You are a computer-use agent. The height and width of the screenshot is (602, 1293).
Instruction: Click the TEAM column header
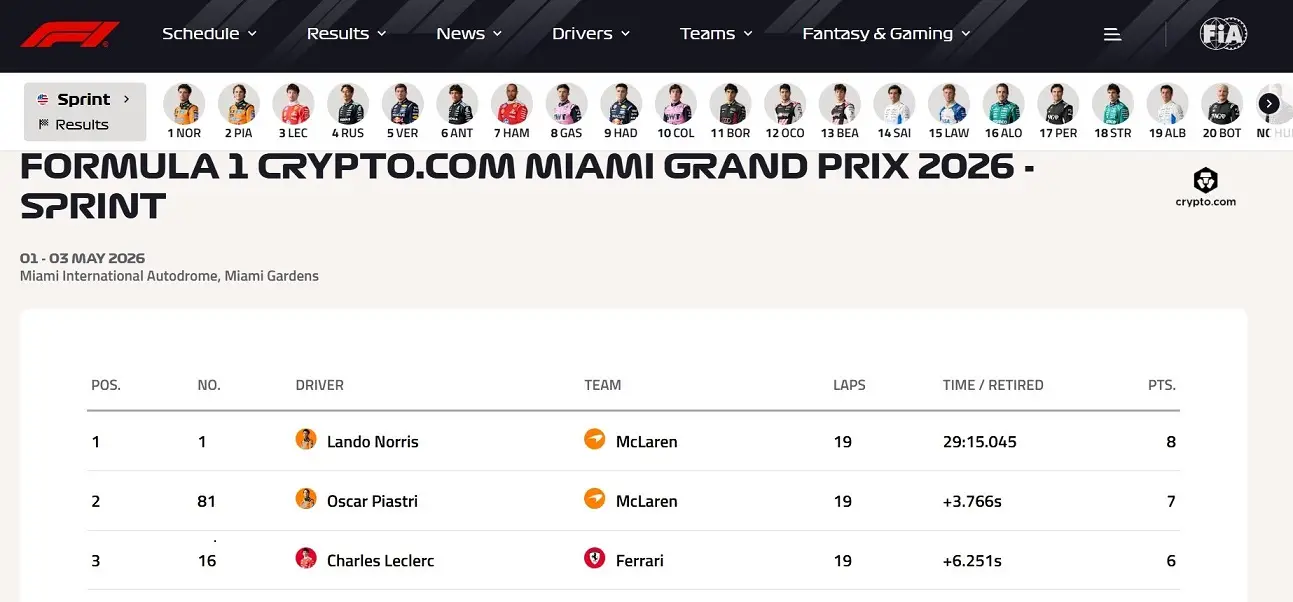point(603,385)
